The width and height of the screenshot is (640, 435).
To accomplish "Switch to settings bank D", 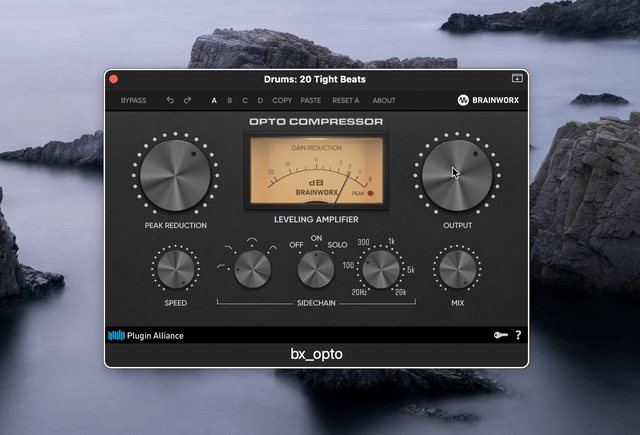I will 260,100.
